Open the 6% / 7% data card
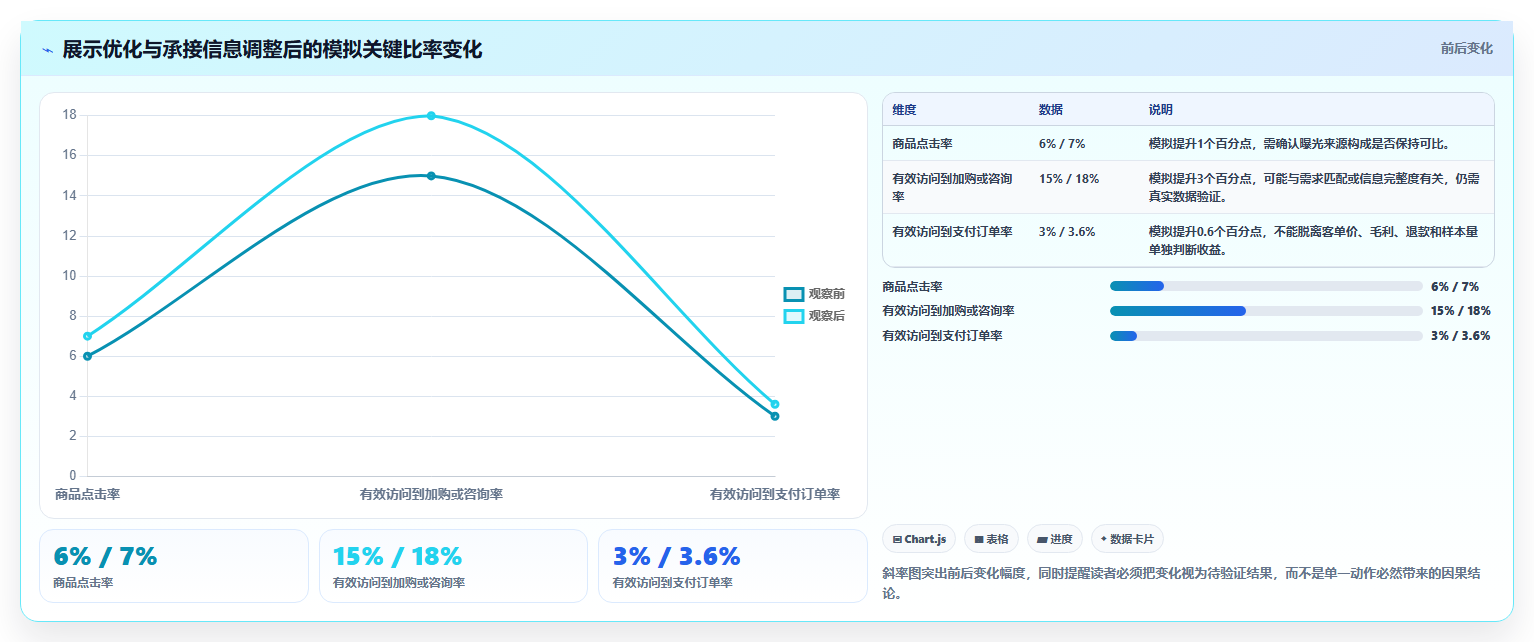Viewport: 1534px width, 642px height. click(174, 566)
